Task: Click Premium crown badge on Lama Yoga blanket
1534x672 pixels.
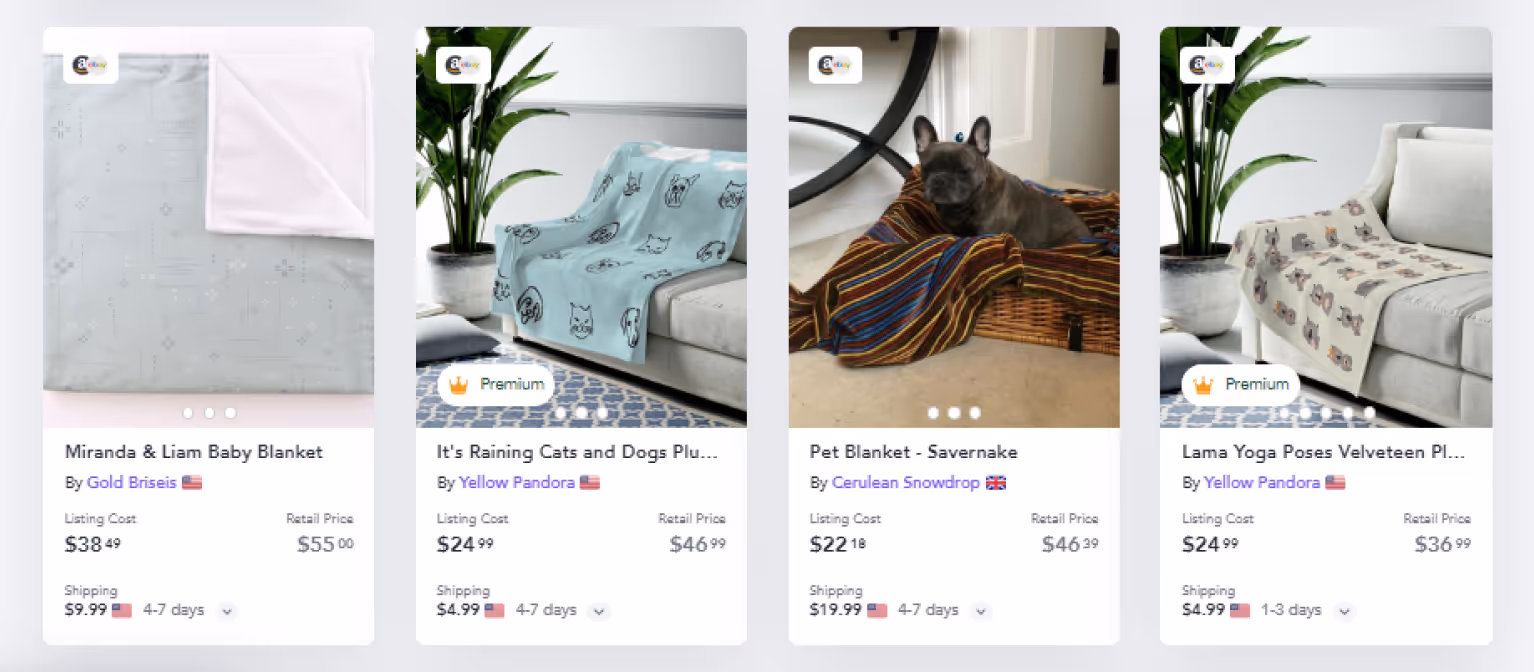Action: (1240, 385)
